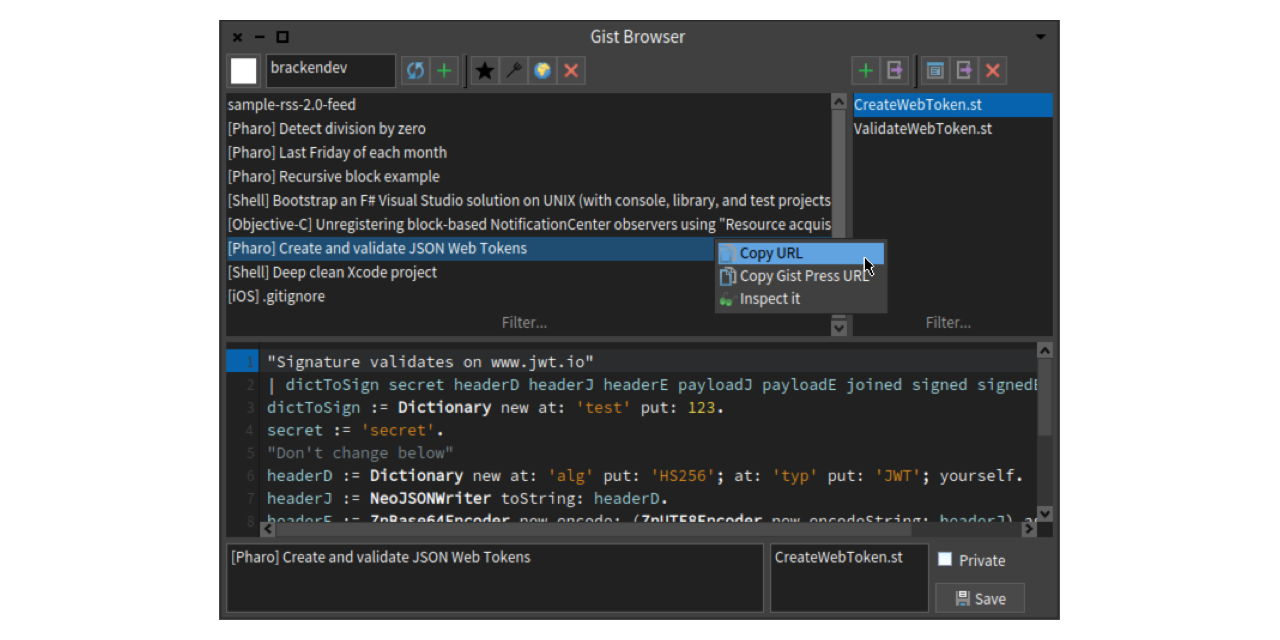The width and height of the screenshot is (1280, 640).
Task: Choose Copy Gist Press URL menu entry
Action: click(803, 276)
